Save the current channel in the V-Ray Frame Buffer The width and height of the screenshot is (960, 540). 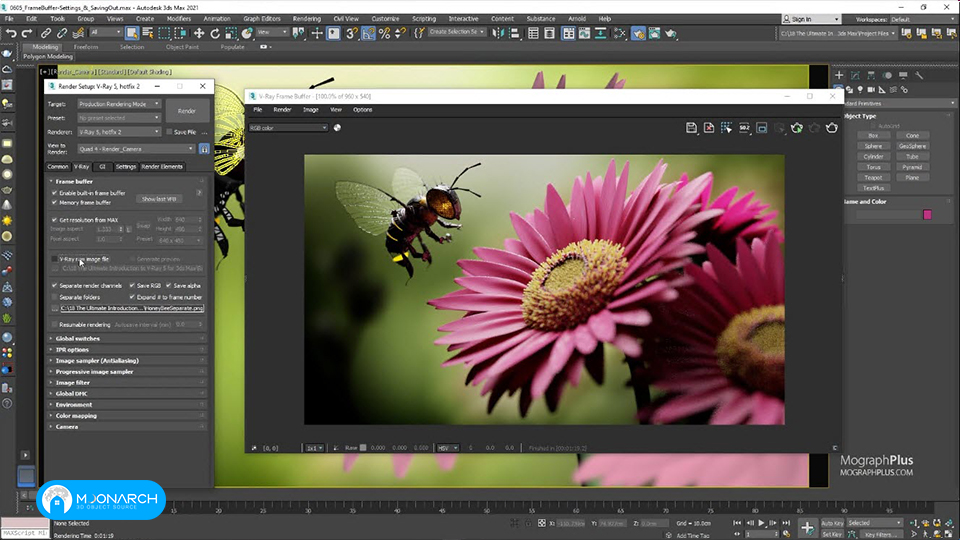pyautogui.click(x=691, y=128)
